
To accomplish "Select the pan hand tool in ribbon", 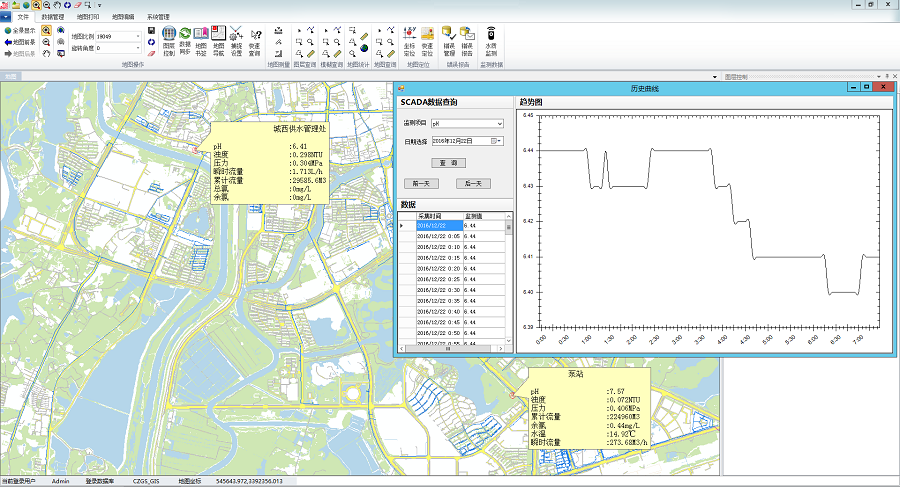I will coord(47,55).
